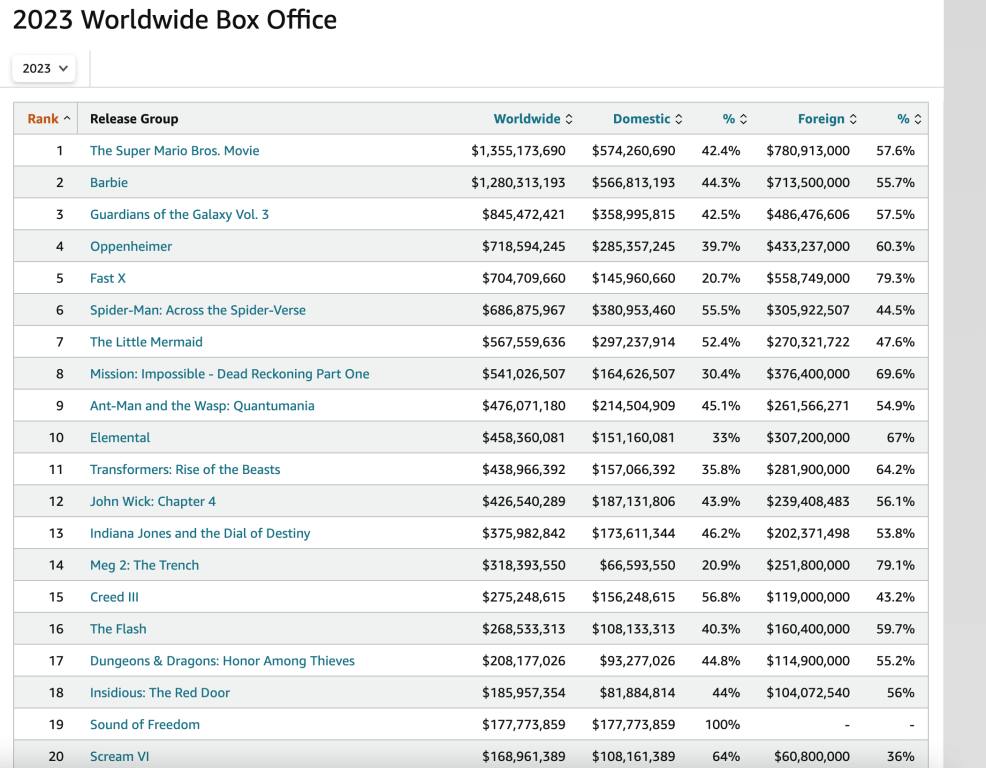Select the Fast X title
This screenshot has height=768, width=986.
[108, 279]
